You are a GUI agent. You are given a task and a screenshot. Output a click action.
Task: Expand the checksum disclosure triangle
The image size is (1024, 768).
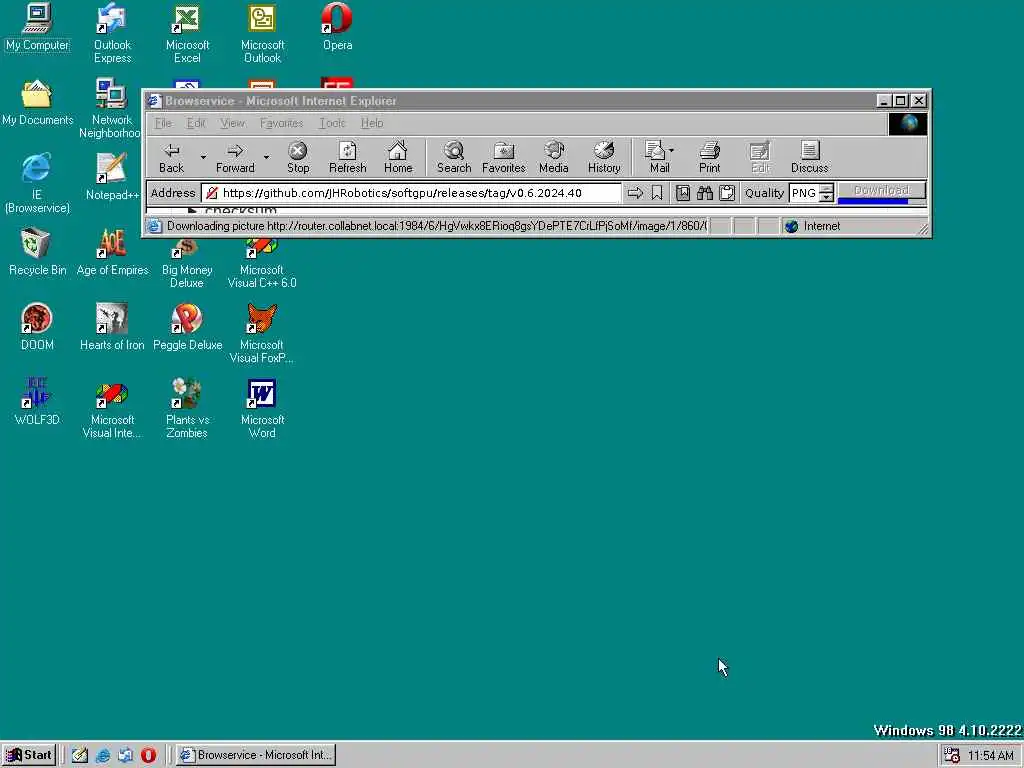pos(192,211)
